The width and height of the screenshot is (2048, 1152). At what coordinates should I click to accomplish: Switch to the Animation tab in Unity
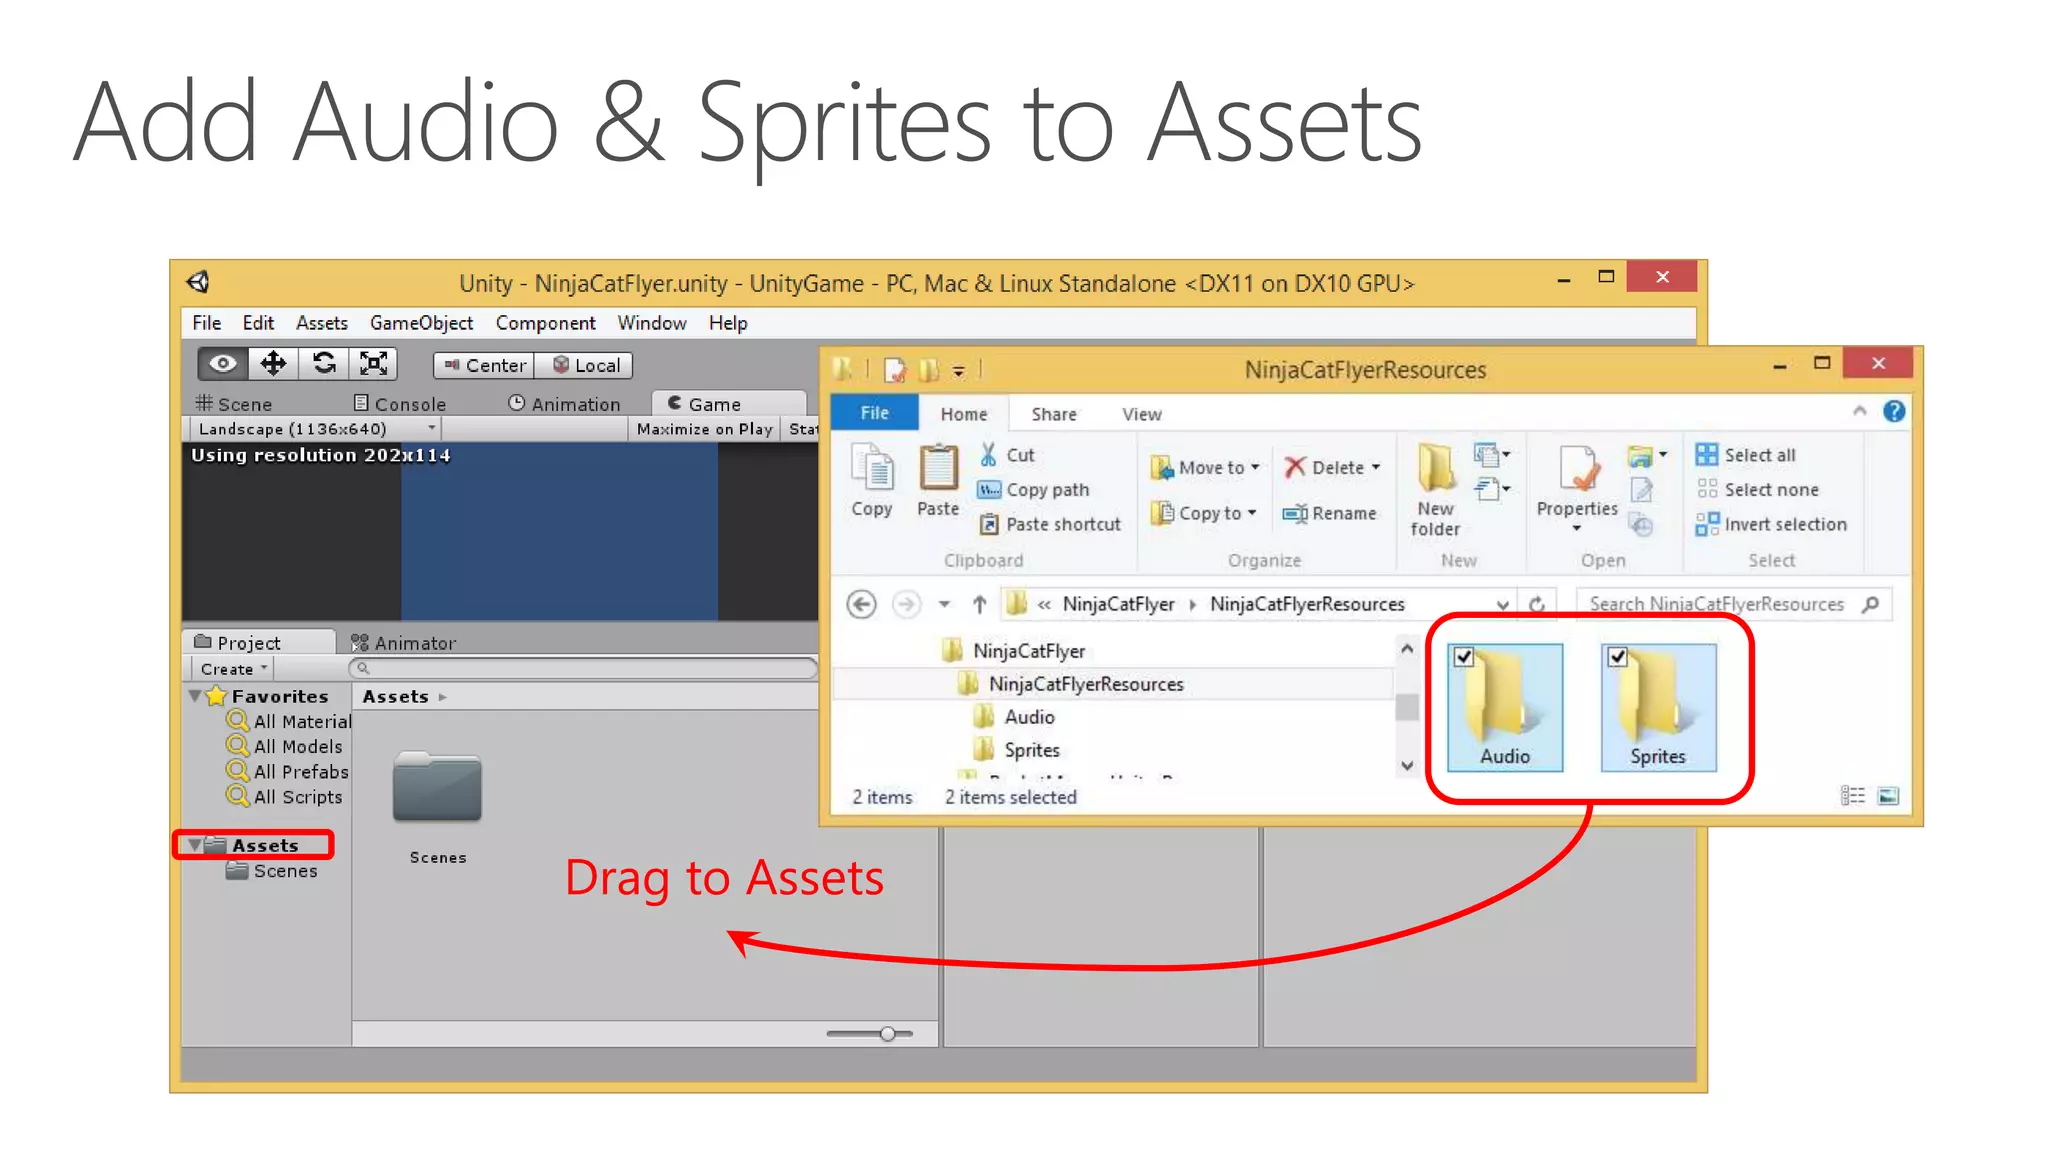pyautogui.click(x=564, y=404)
